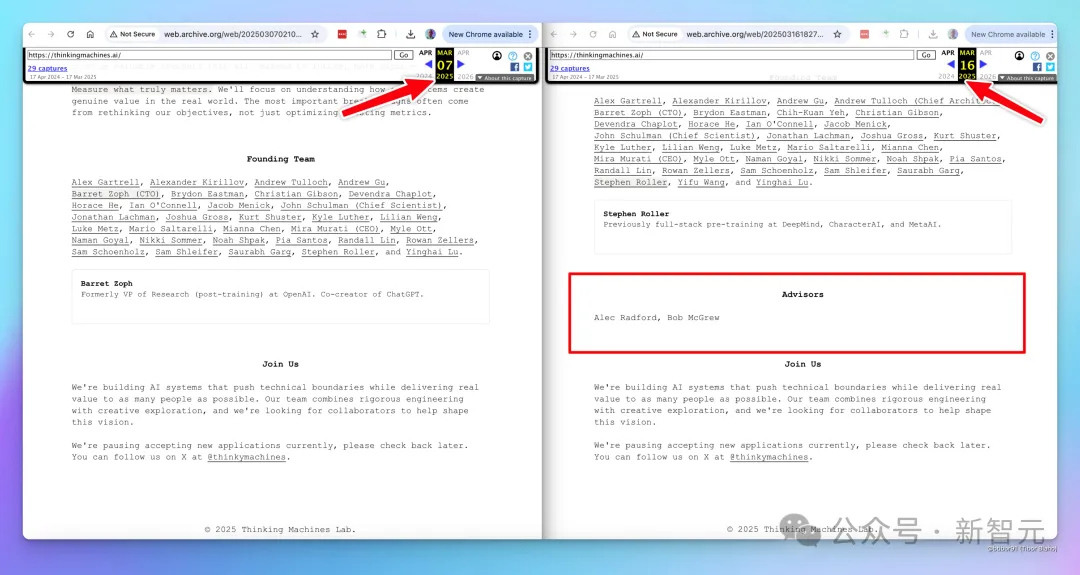Click Mira Murati (CEO) link in right window
The height and width of the screenshot is (575, 1080).
tap(638, 159)
